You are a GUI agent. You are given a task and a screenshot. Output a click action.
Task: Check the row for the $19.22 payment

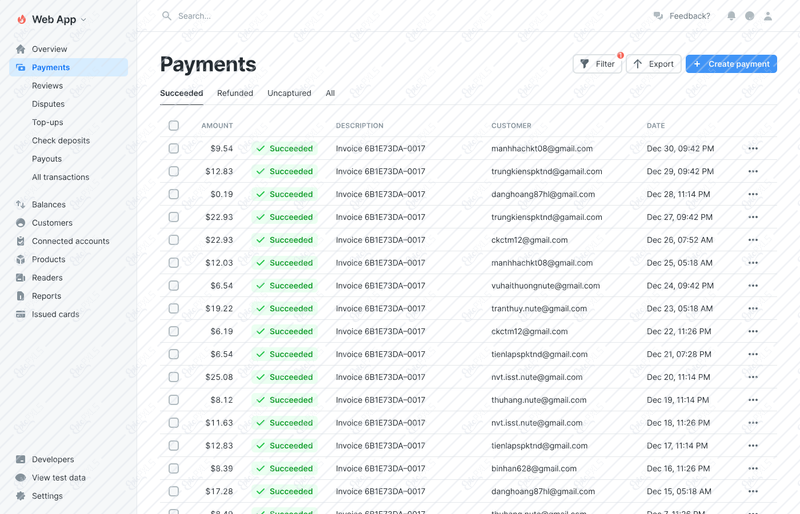[x=173, y=308]
